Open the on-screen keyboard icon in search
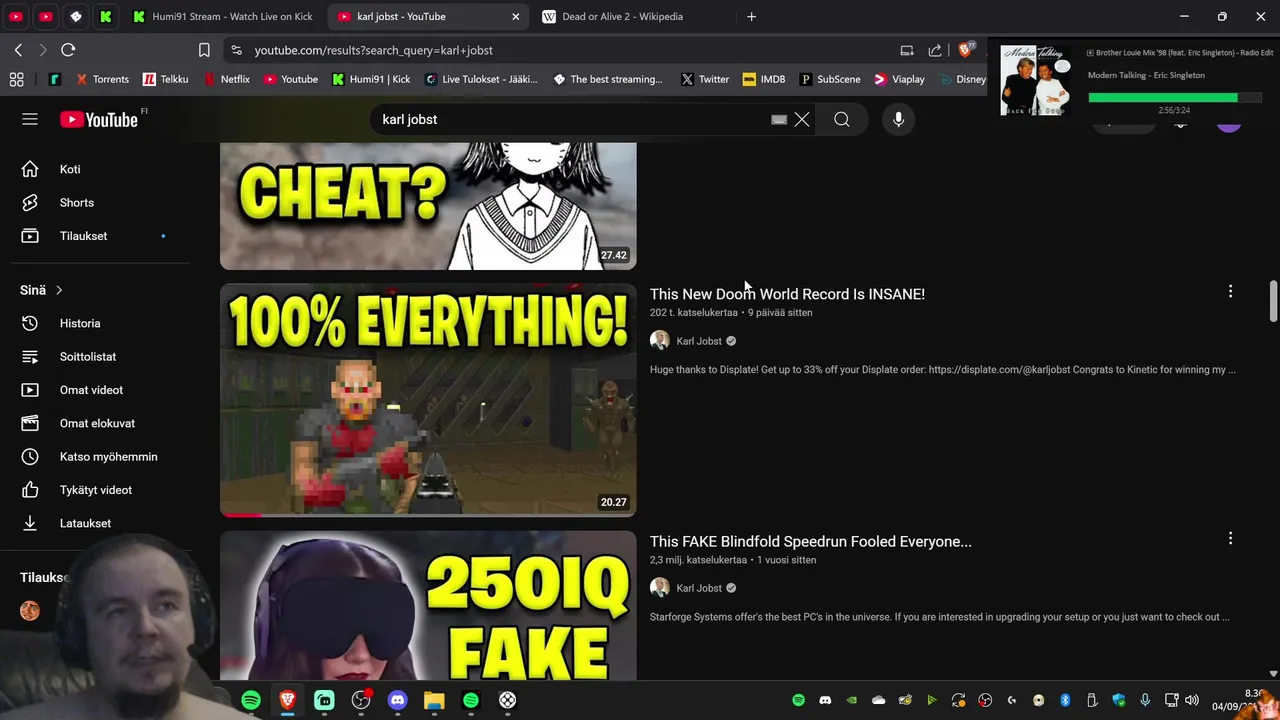The height and width of the screenshot is (720, 1280). tap(779, 119)
